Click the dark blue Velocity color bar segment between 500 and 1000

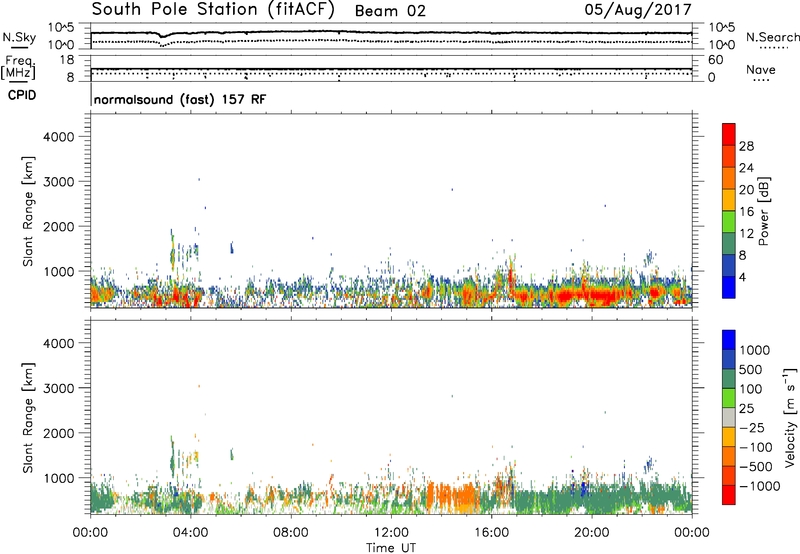[x=729, y=359]
